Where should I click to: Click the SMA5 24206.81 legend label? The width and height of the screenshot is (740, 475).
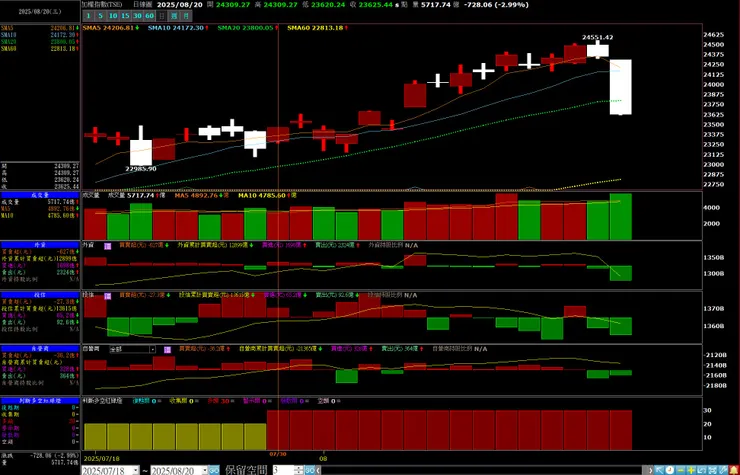tap(111, 28)
